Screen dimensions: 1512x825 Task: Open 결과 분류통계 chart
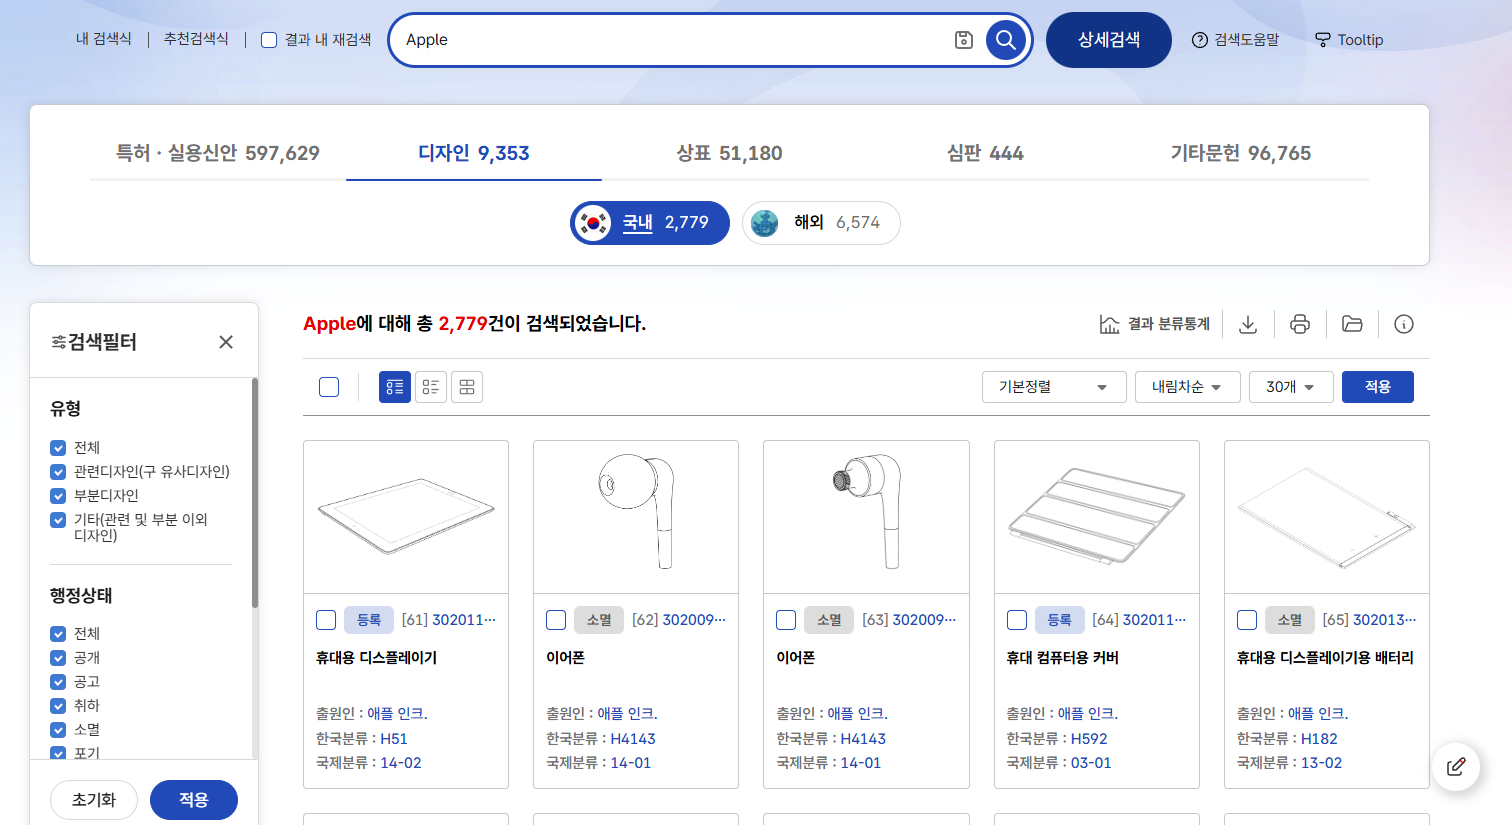(1154, 324)
